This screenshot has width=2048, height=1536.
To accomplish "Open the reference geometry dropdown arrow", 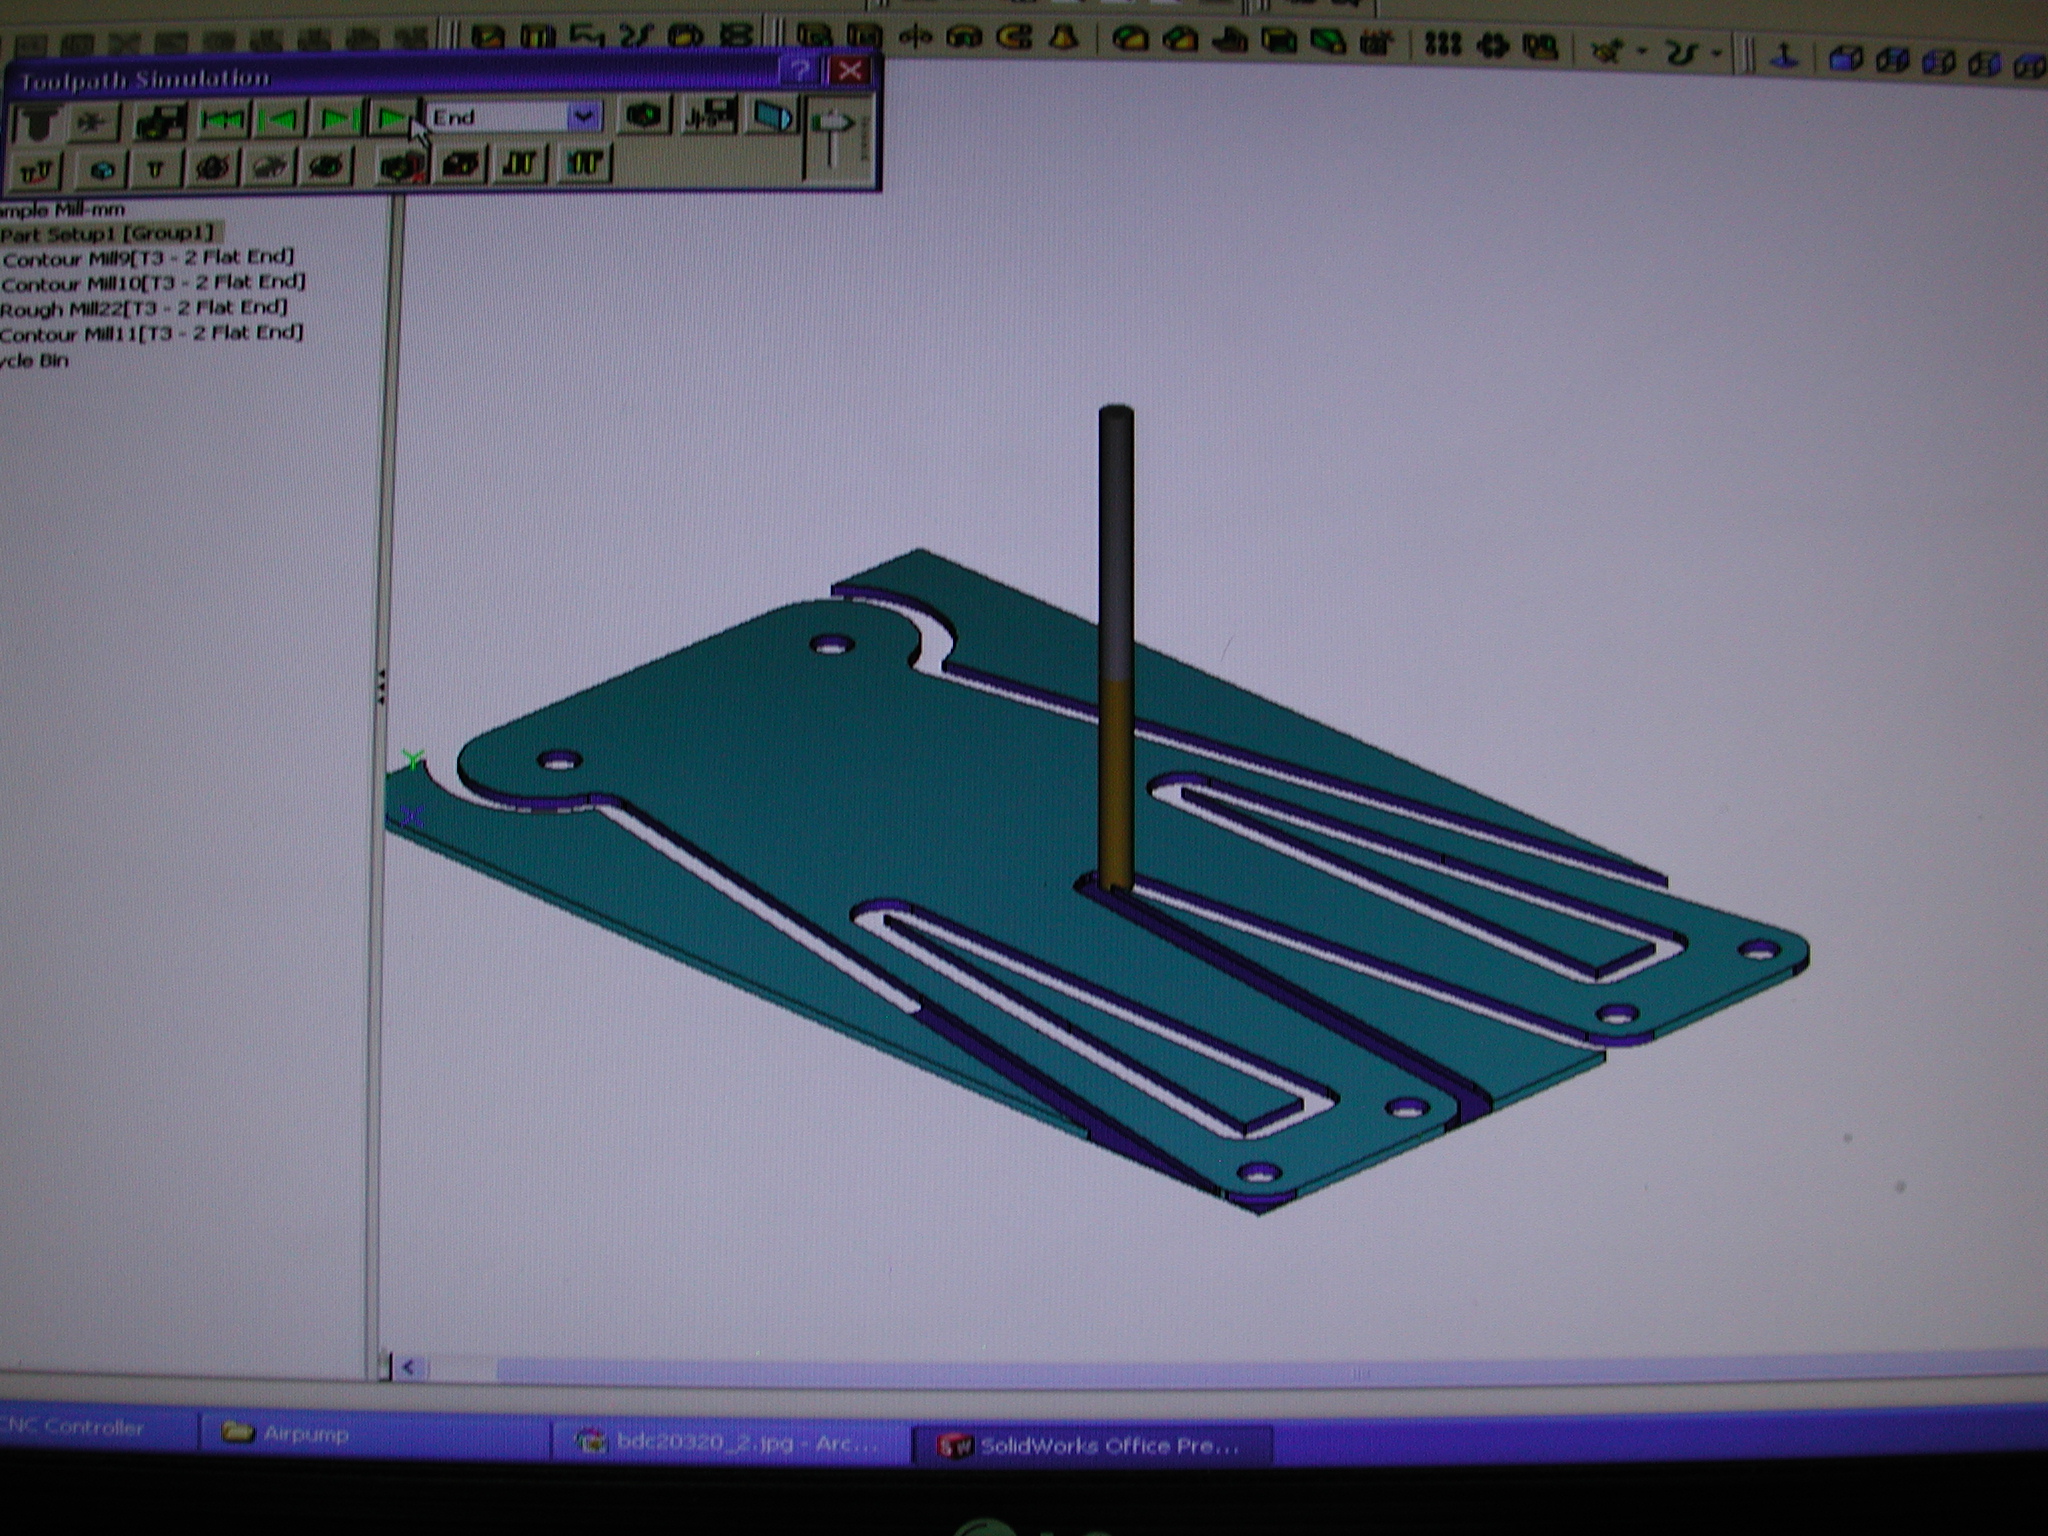I will (1641, 51).
